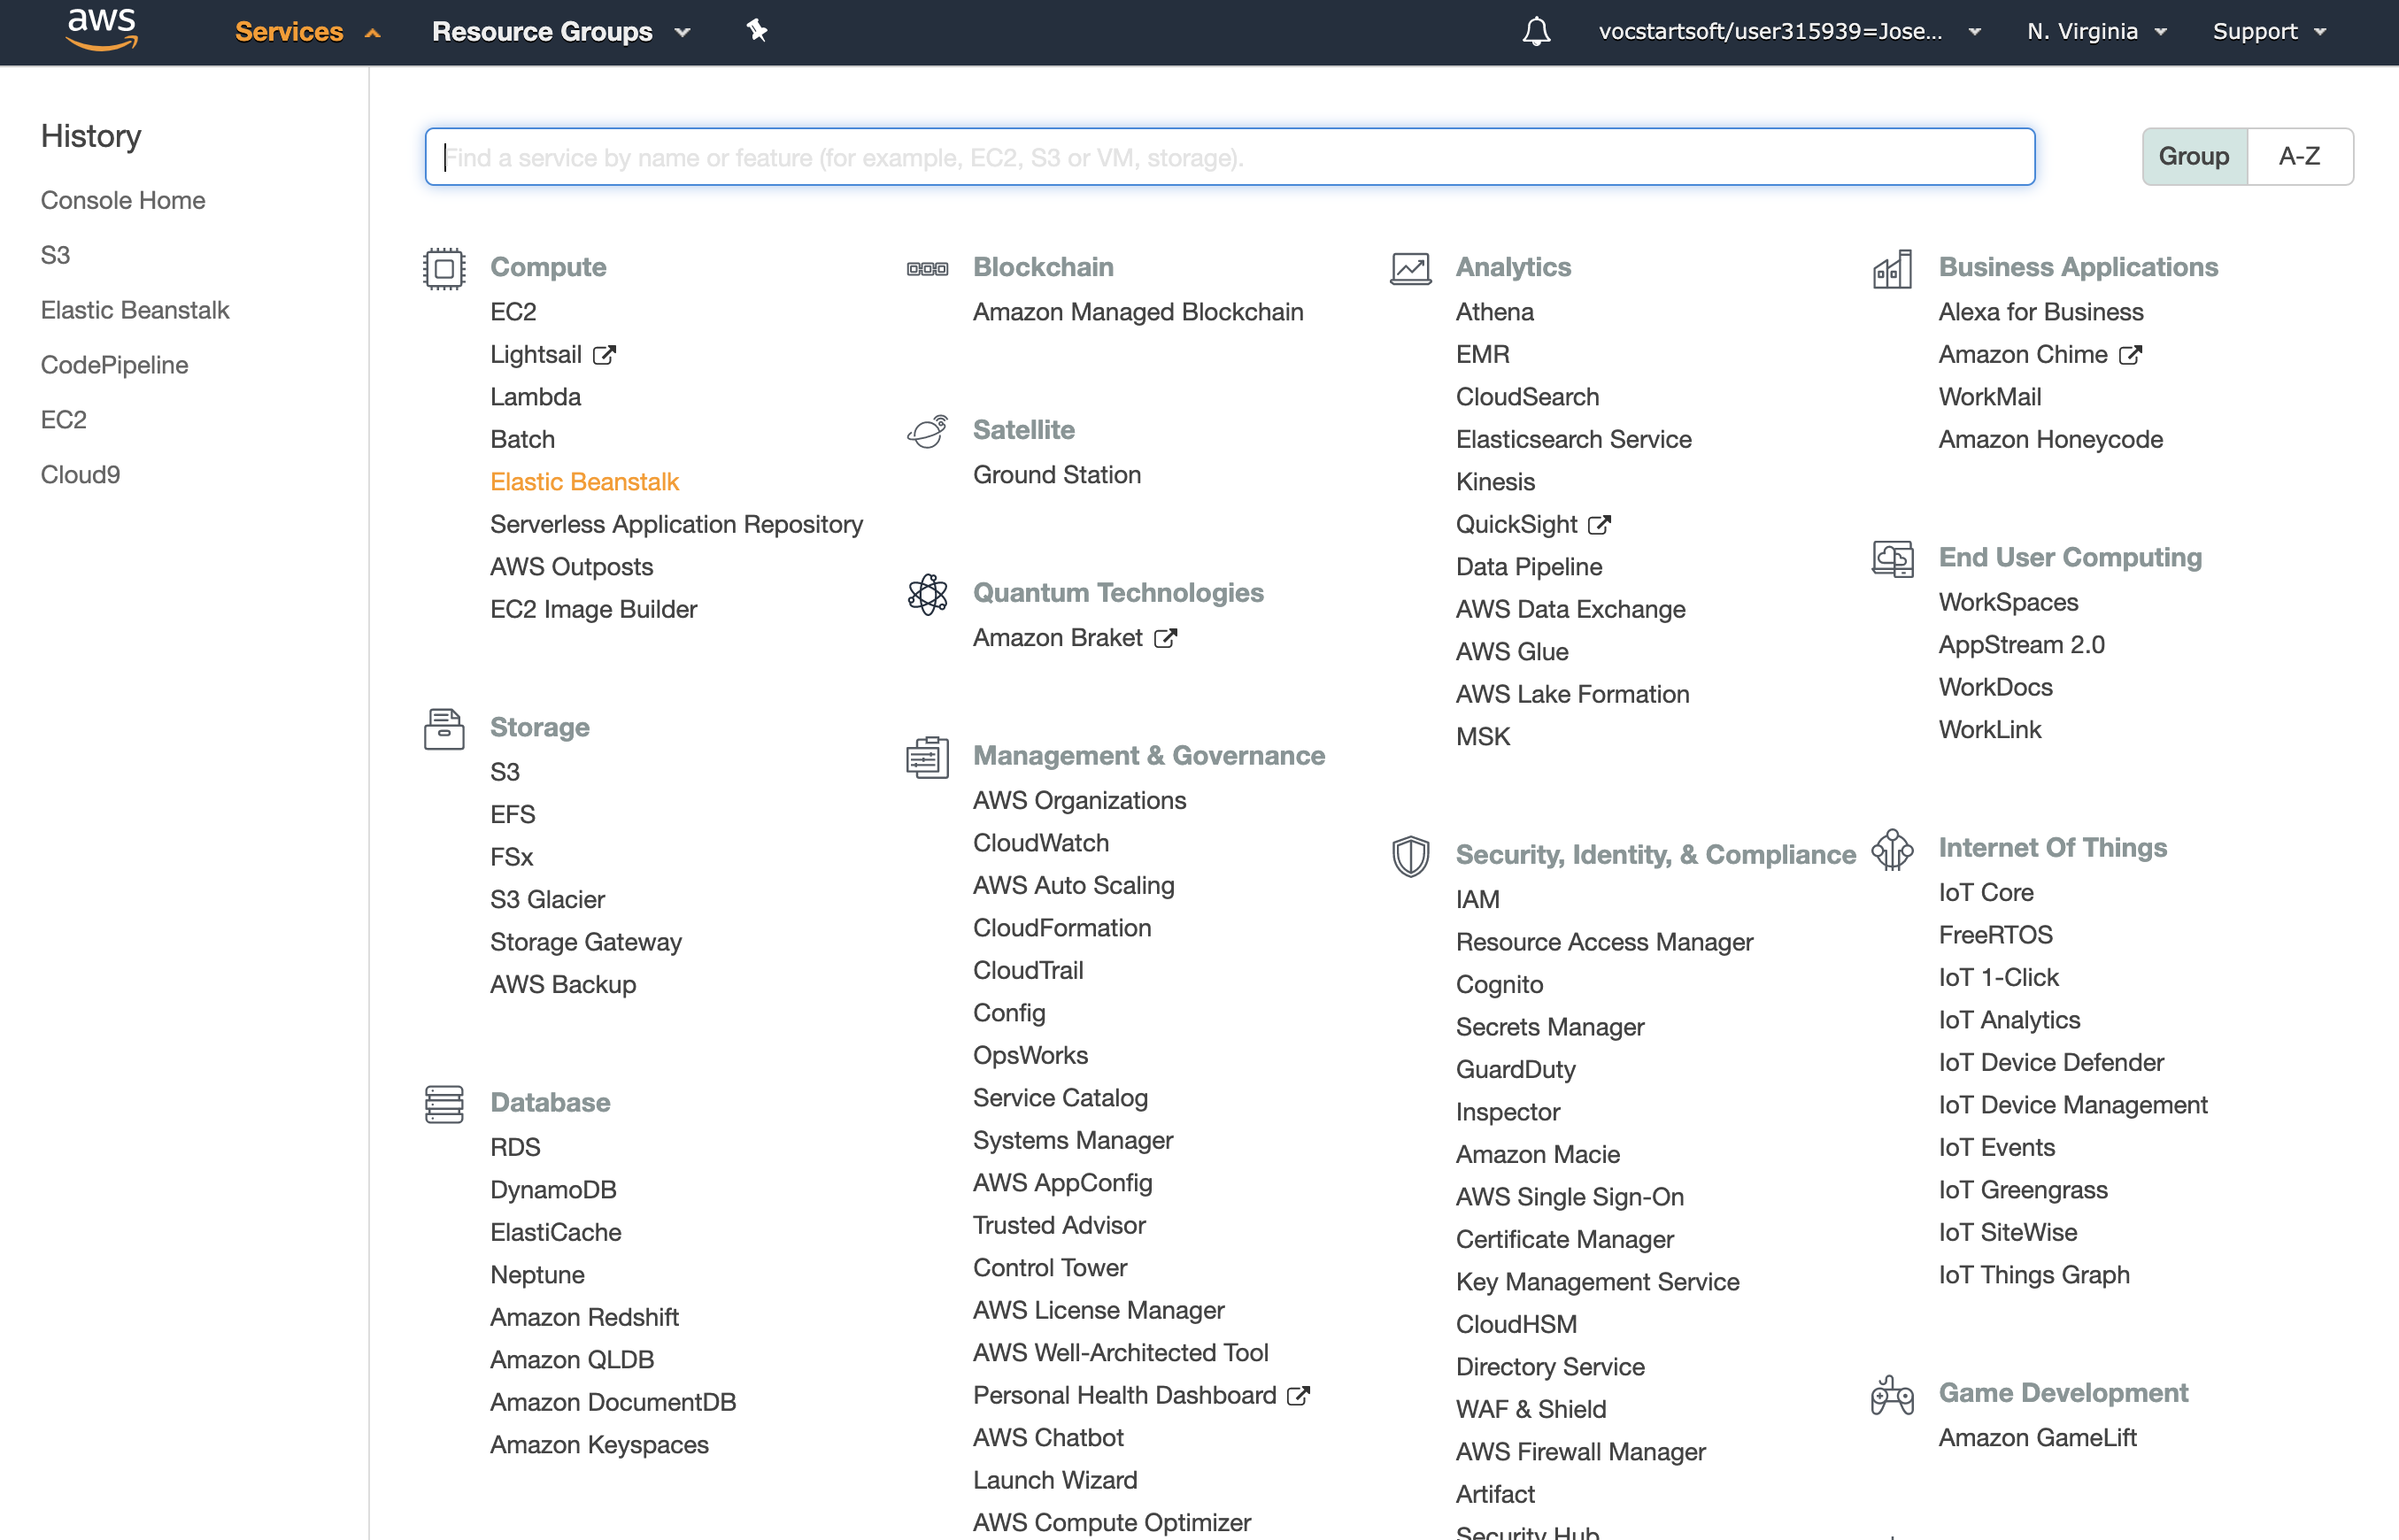Click the Compute category chip icon
Image resolution: width=2399 pixels, height=1540 pixels.
click(444, 268)
